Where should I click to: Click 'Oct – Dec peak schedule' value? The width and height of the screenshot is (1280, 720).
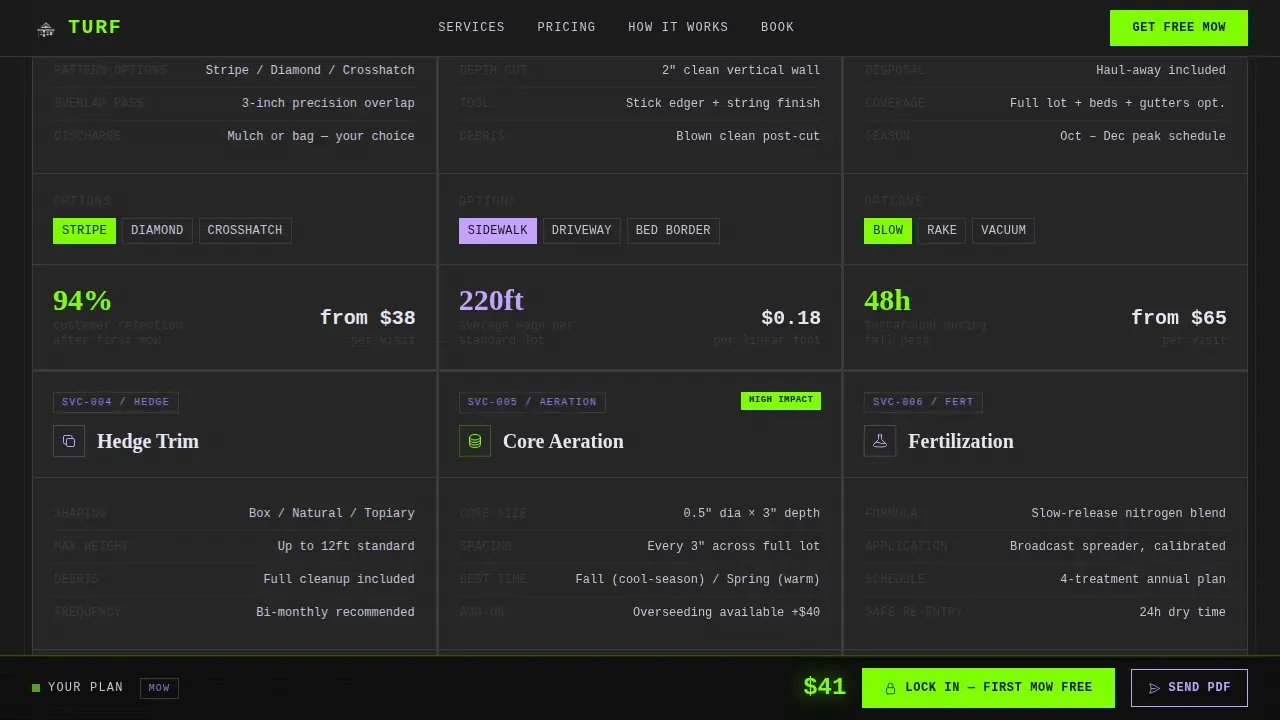(x=1143, y=136)
